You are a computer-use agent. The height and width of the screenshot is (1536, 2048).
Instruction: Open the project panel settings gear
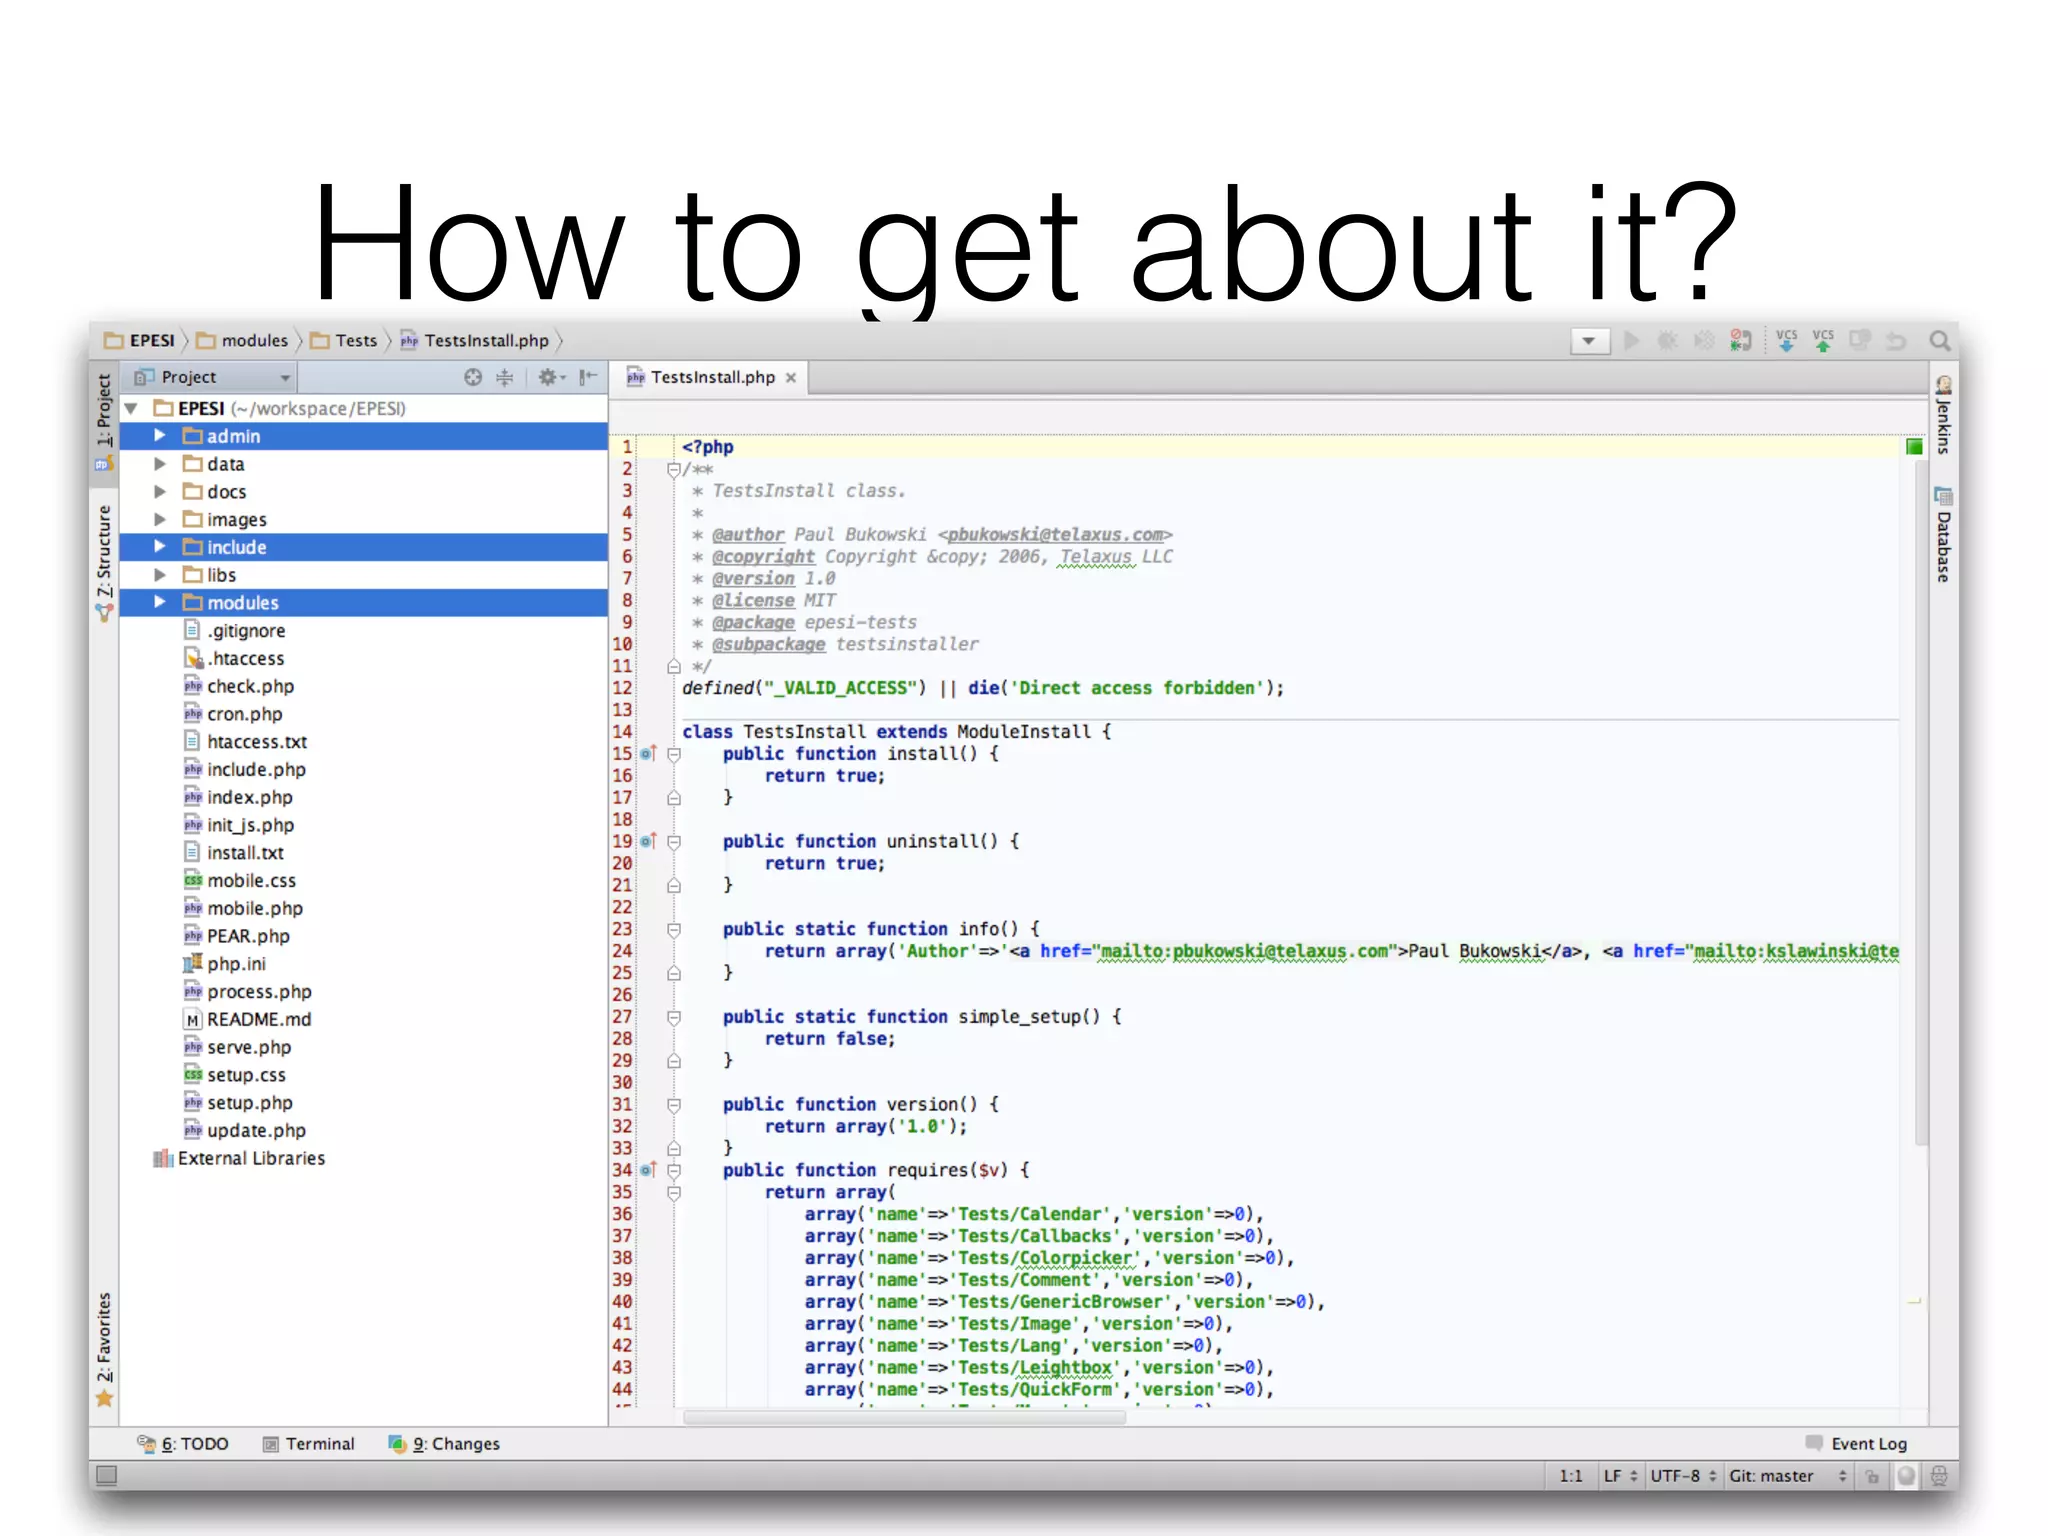pyautogui.click(x=550, y=377)
